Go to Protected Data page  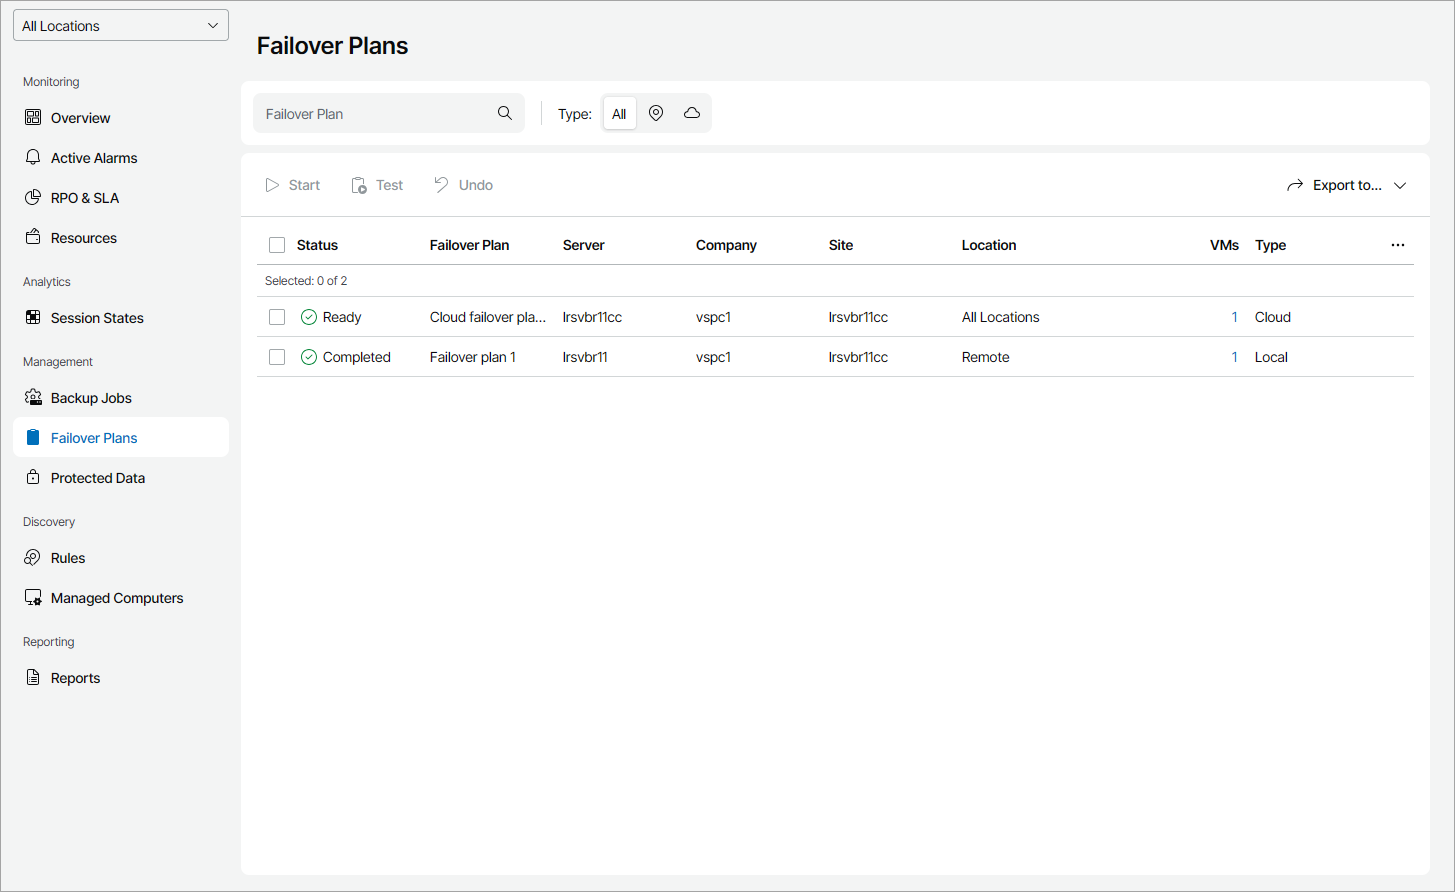coord(98,478)
